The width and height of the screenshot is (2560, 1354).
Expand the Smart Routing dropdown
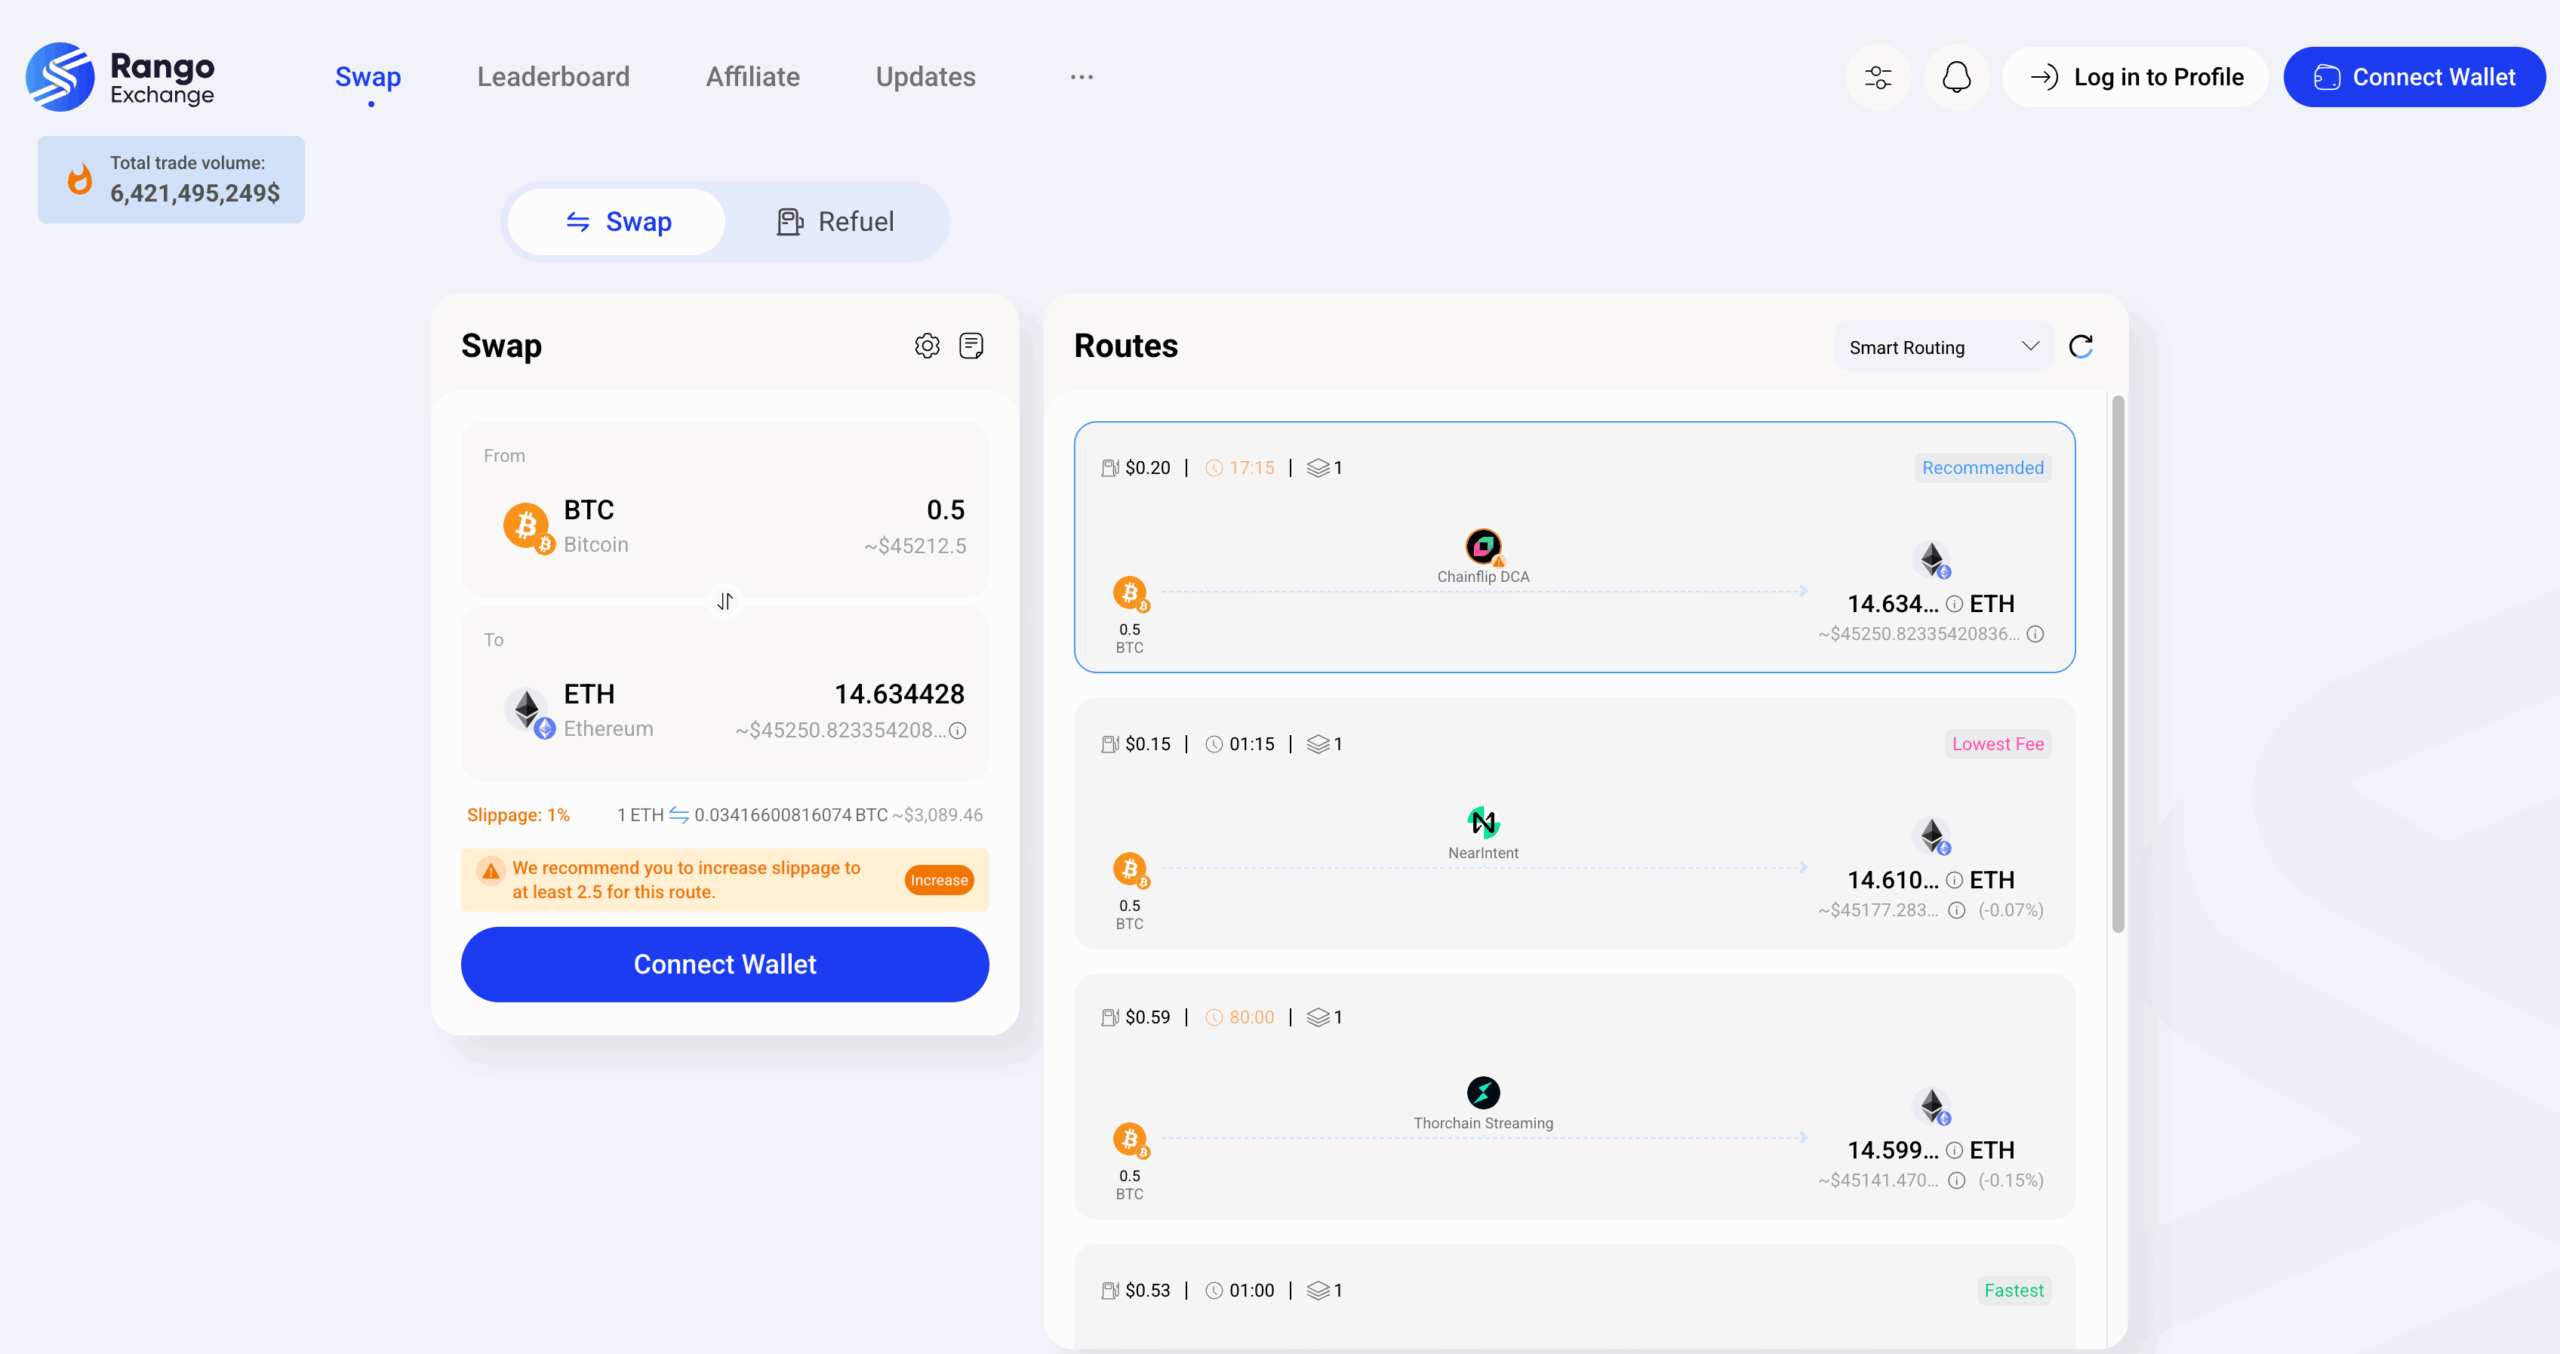[1942, 346]
